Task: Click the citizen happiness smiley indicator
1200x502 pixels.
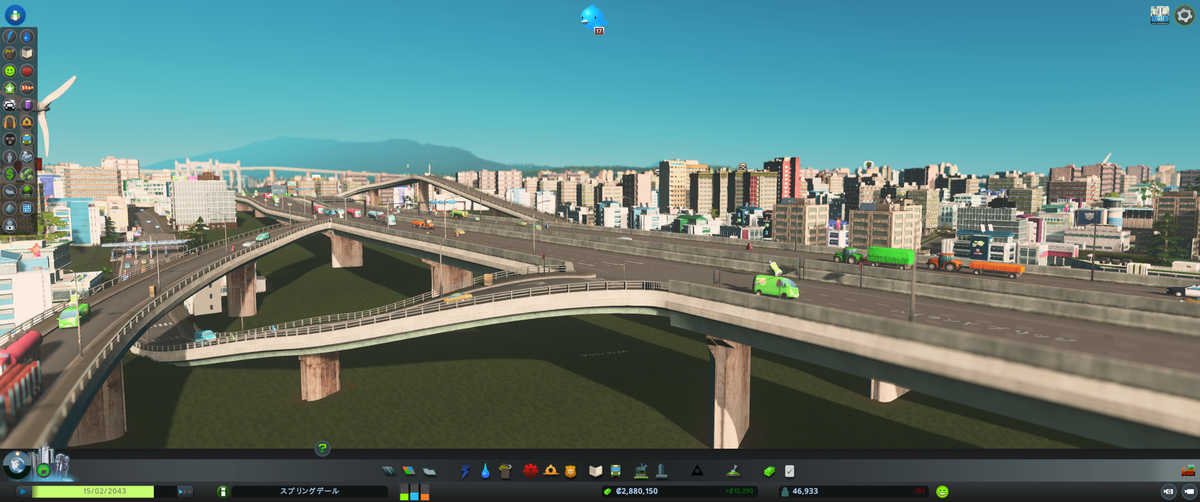Action: point(942,491)
